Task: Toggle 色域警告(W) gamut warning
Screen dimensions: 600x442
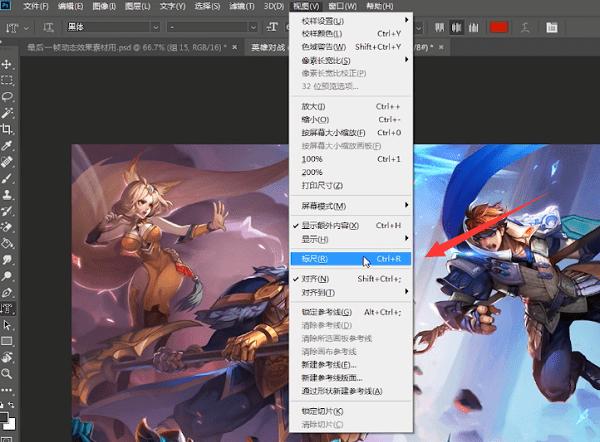Action: point(350,47)
